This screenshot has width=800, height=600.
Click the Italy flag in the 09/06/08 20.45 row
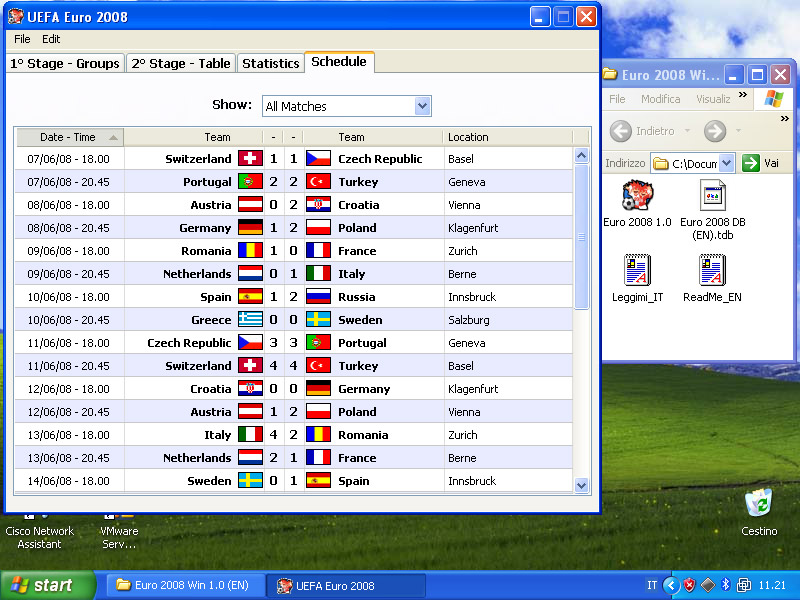(x=318, y=273)
